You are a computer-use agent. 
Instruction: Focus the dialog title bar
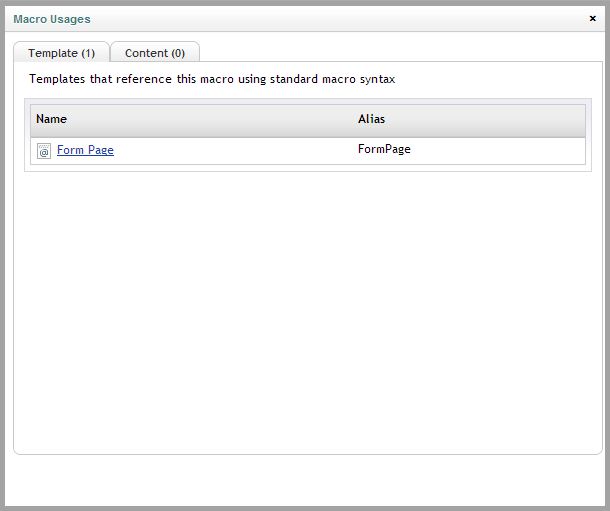[x=305, y=19]
